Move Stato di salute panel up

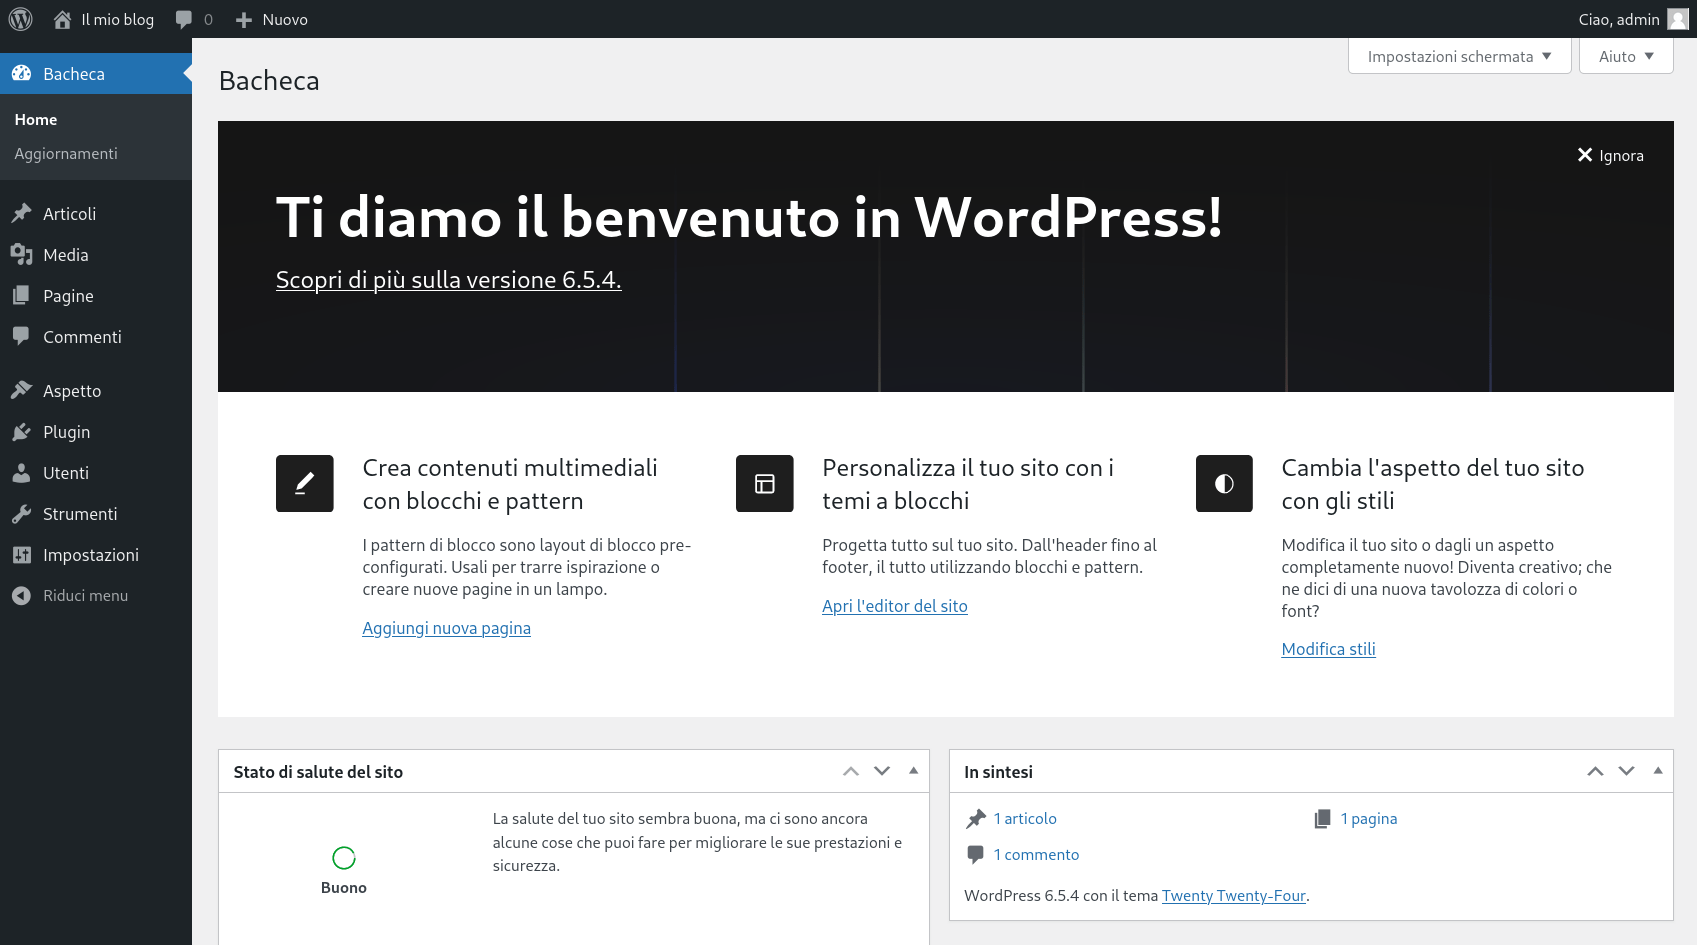point(851,771)
